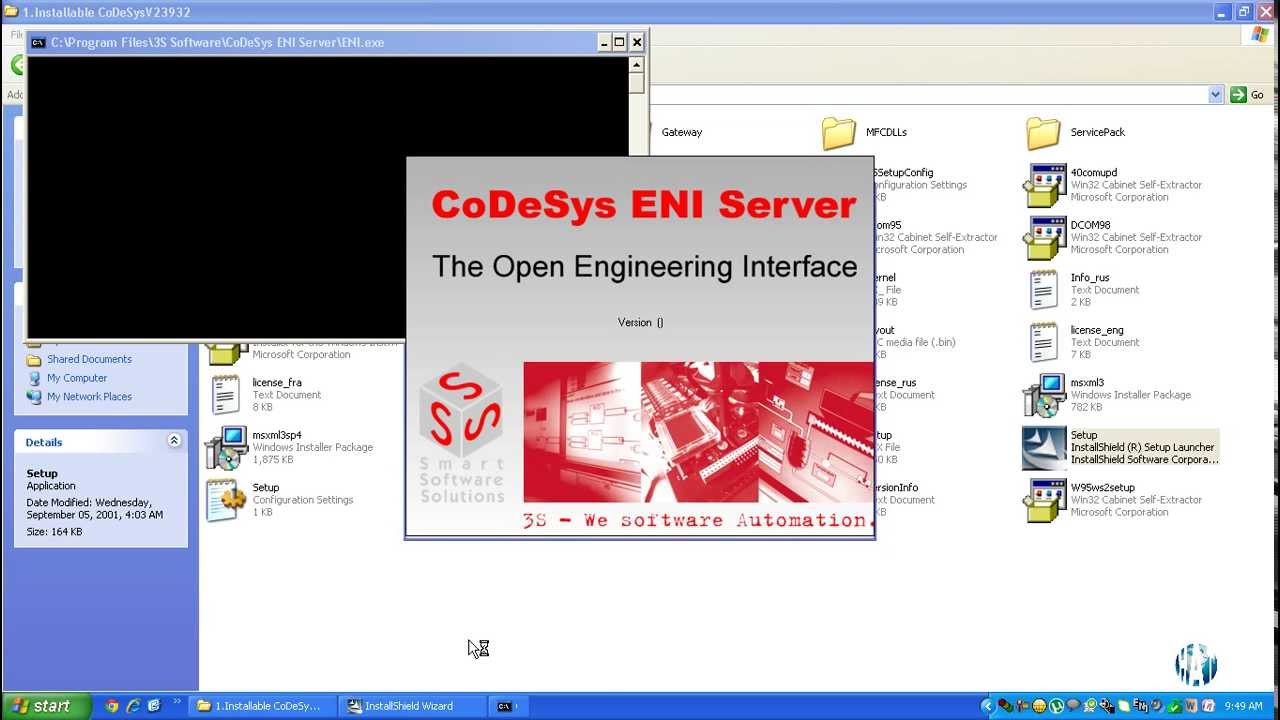1280x720 pixels.
Task: Click console window scroll up arrow
Action: click(636, 65)
